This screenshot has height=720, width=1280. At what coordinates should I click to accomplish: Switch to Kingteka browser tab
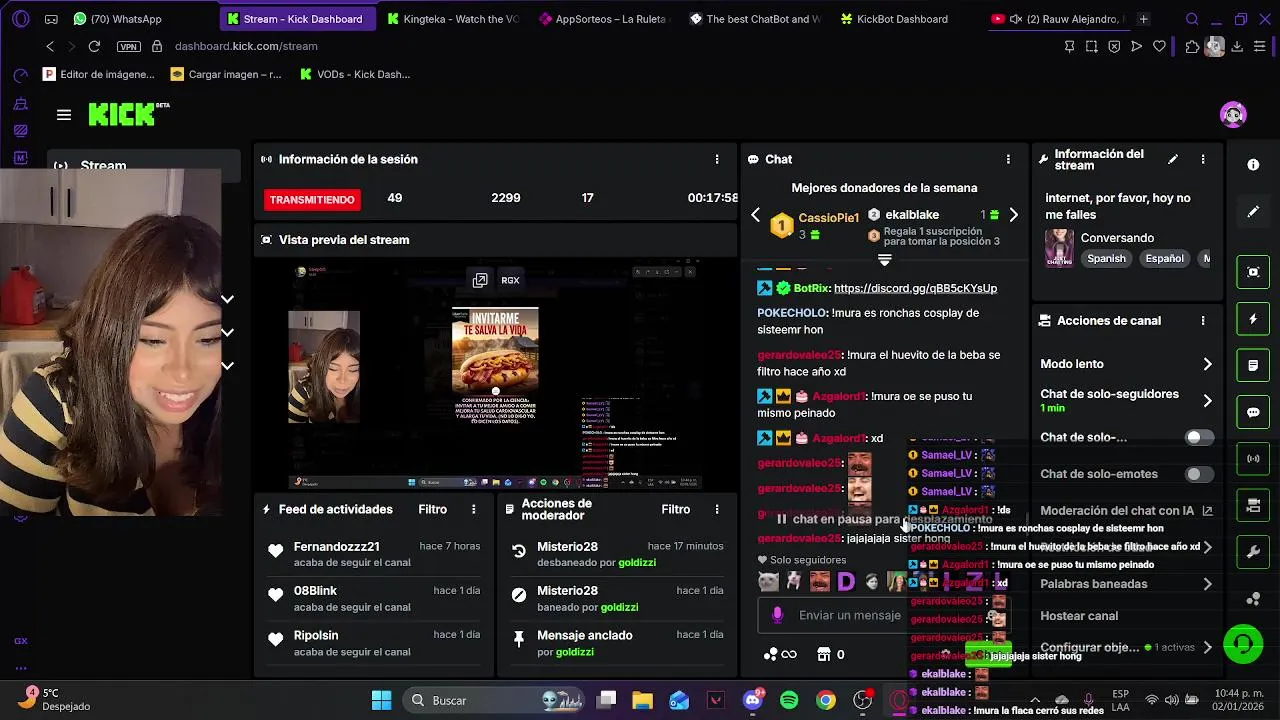tap(453, 19)
